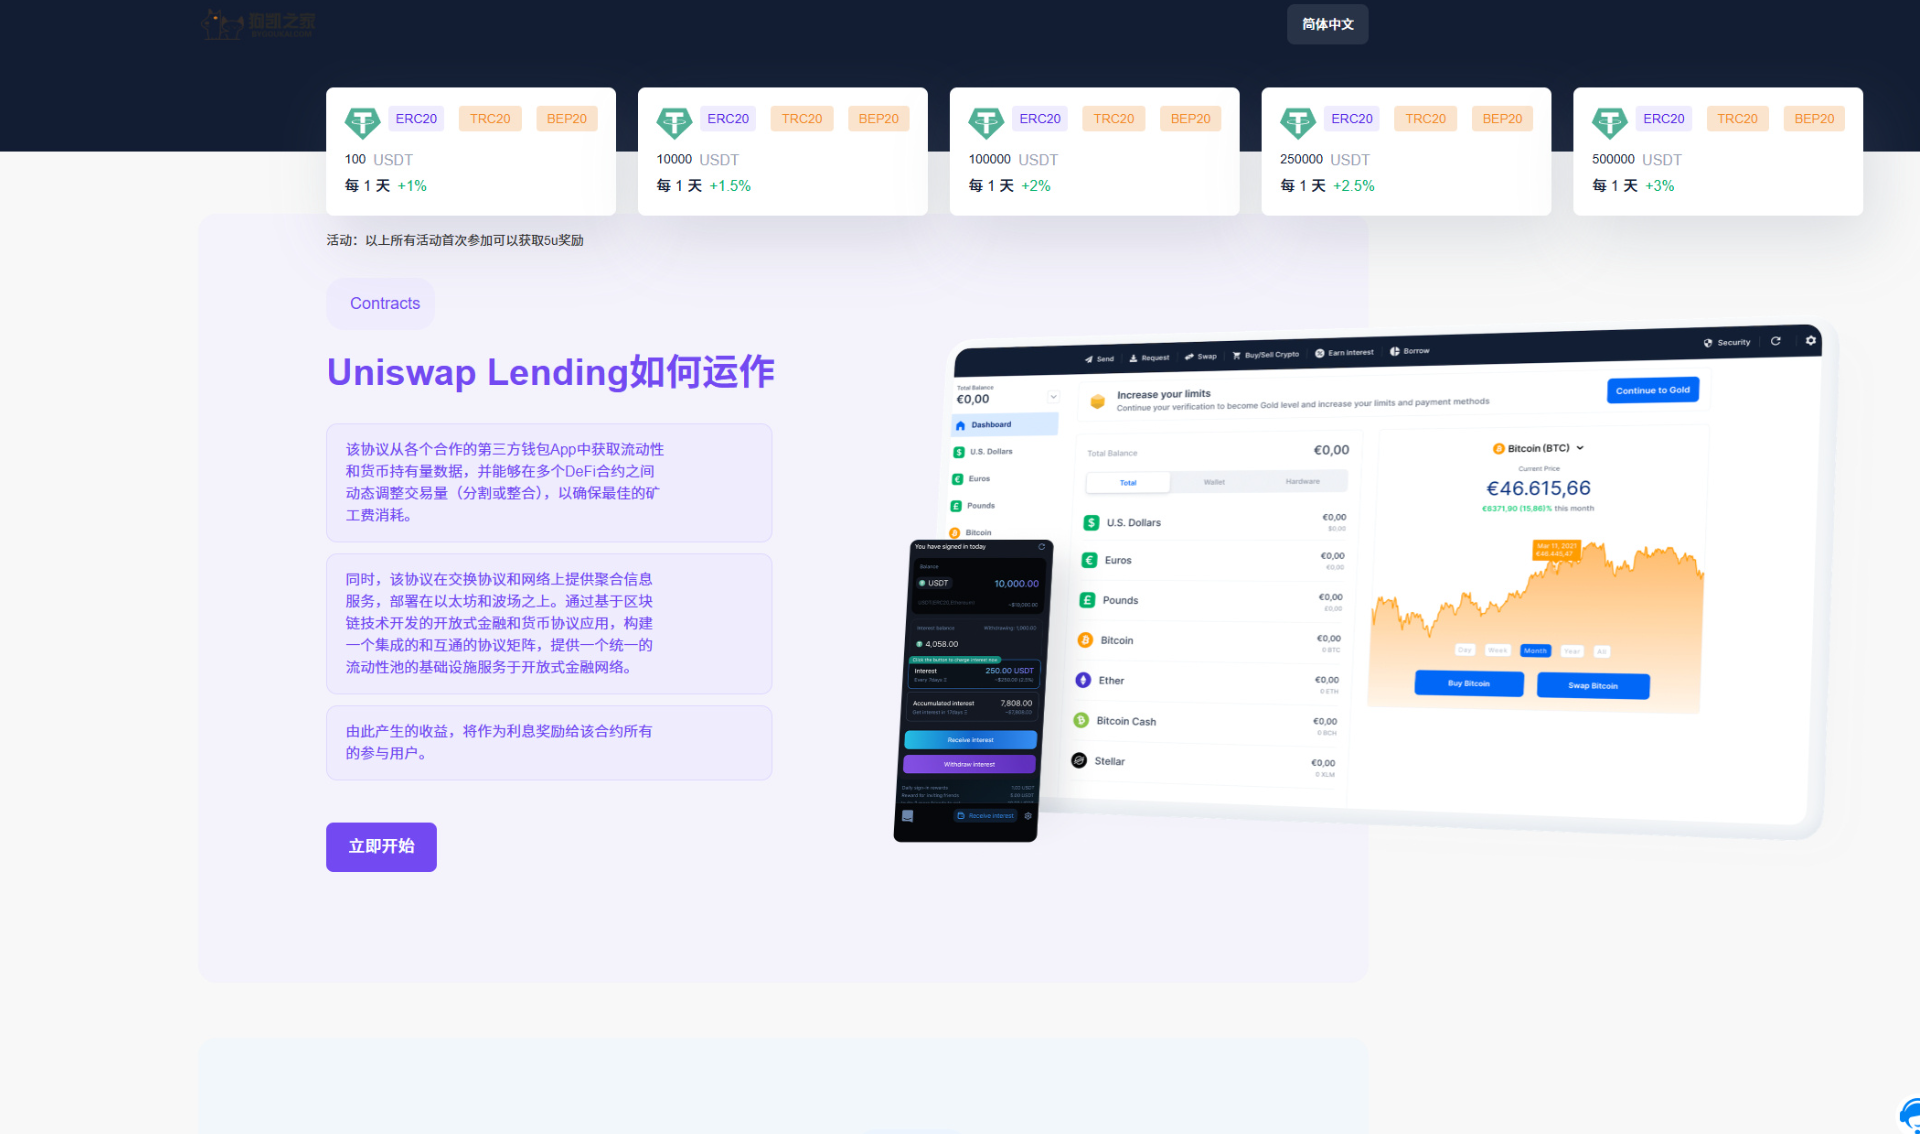
Task: Select BEP20 on the 100 USDT card
Action: pos(567,118)
